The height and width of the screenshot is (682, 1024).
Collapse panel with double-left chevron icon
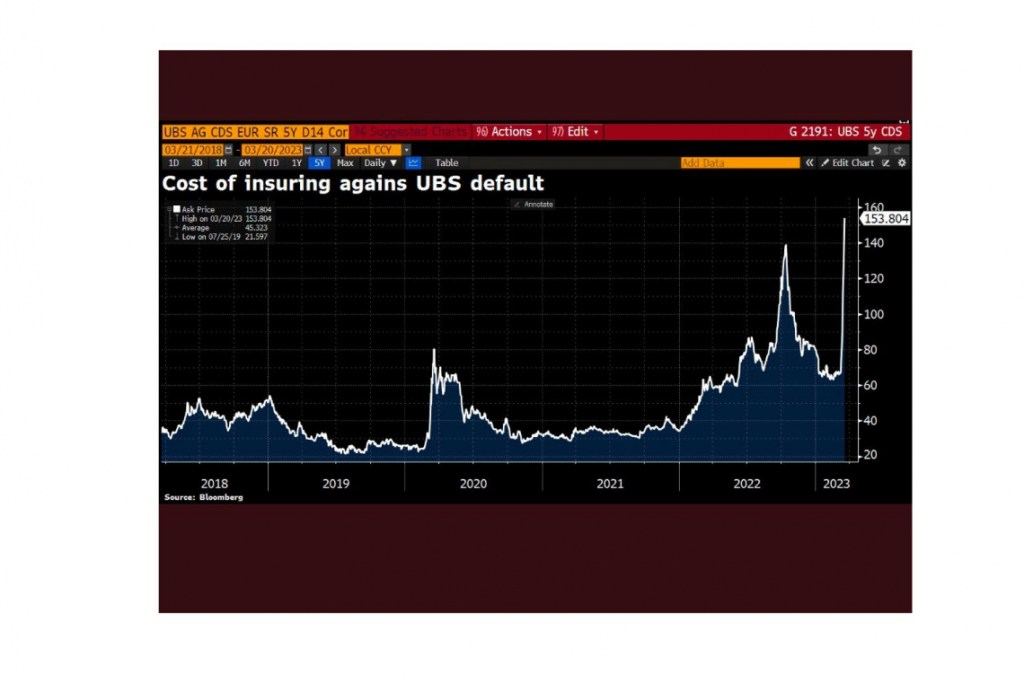point(810,163)
